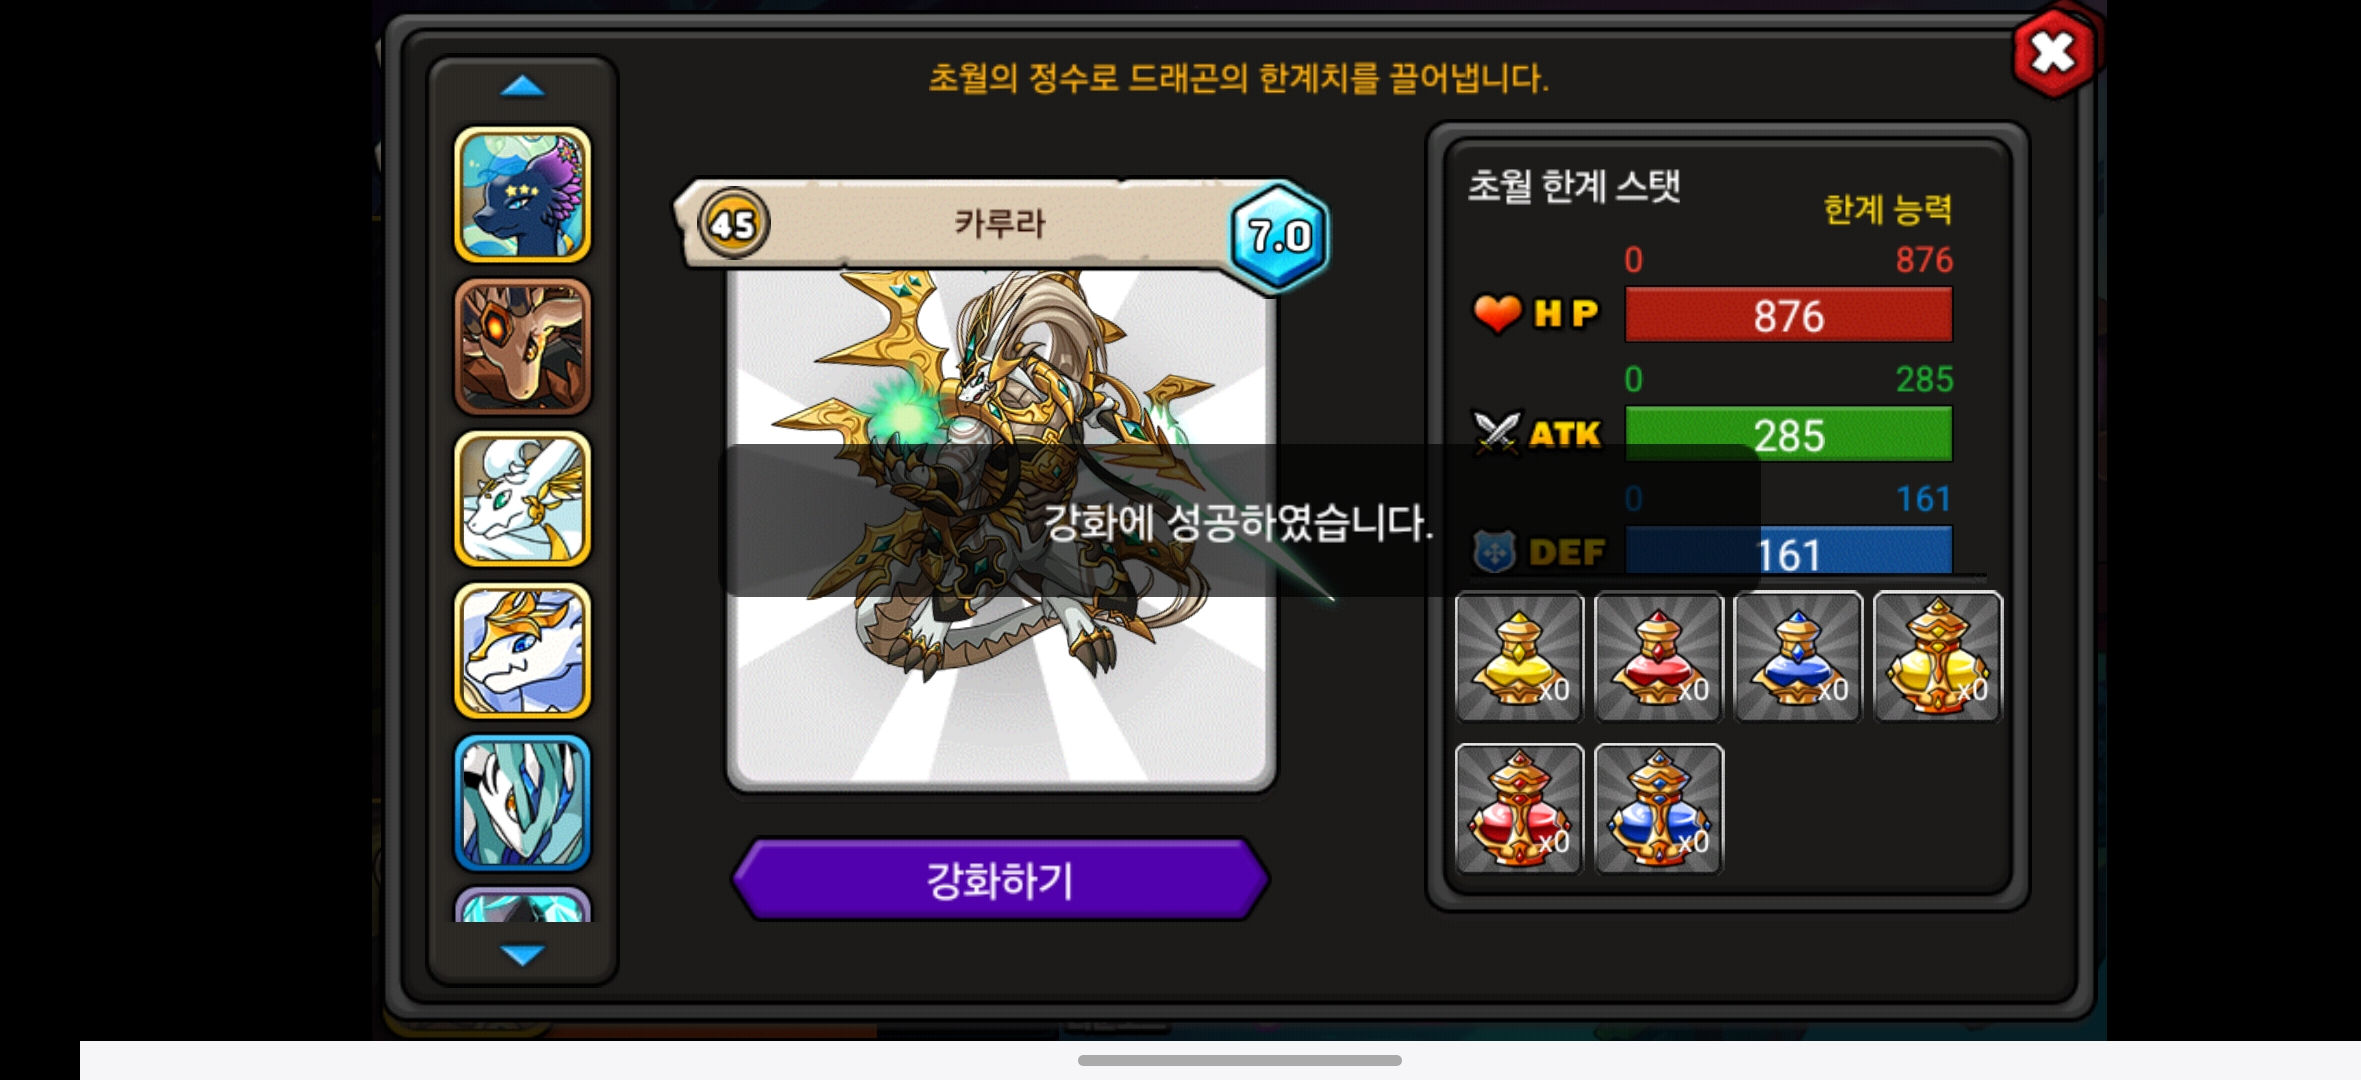Click the down arrow below dragon list
2361x1080 pixels.
(x=522, y=954)
